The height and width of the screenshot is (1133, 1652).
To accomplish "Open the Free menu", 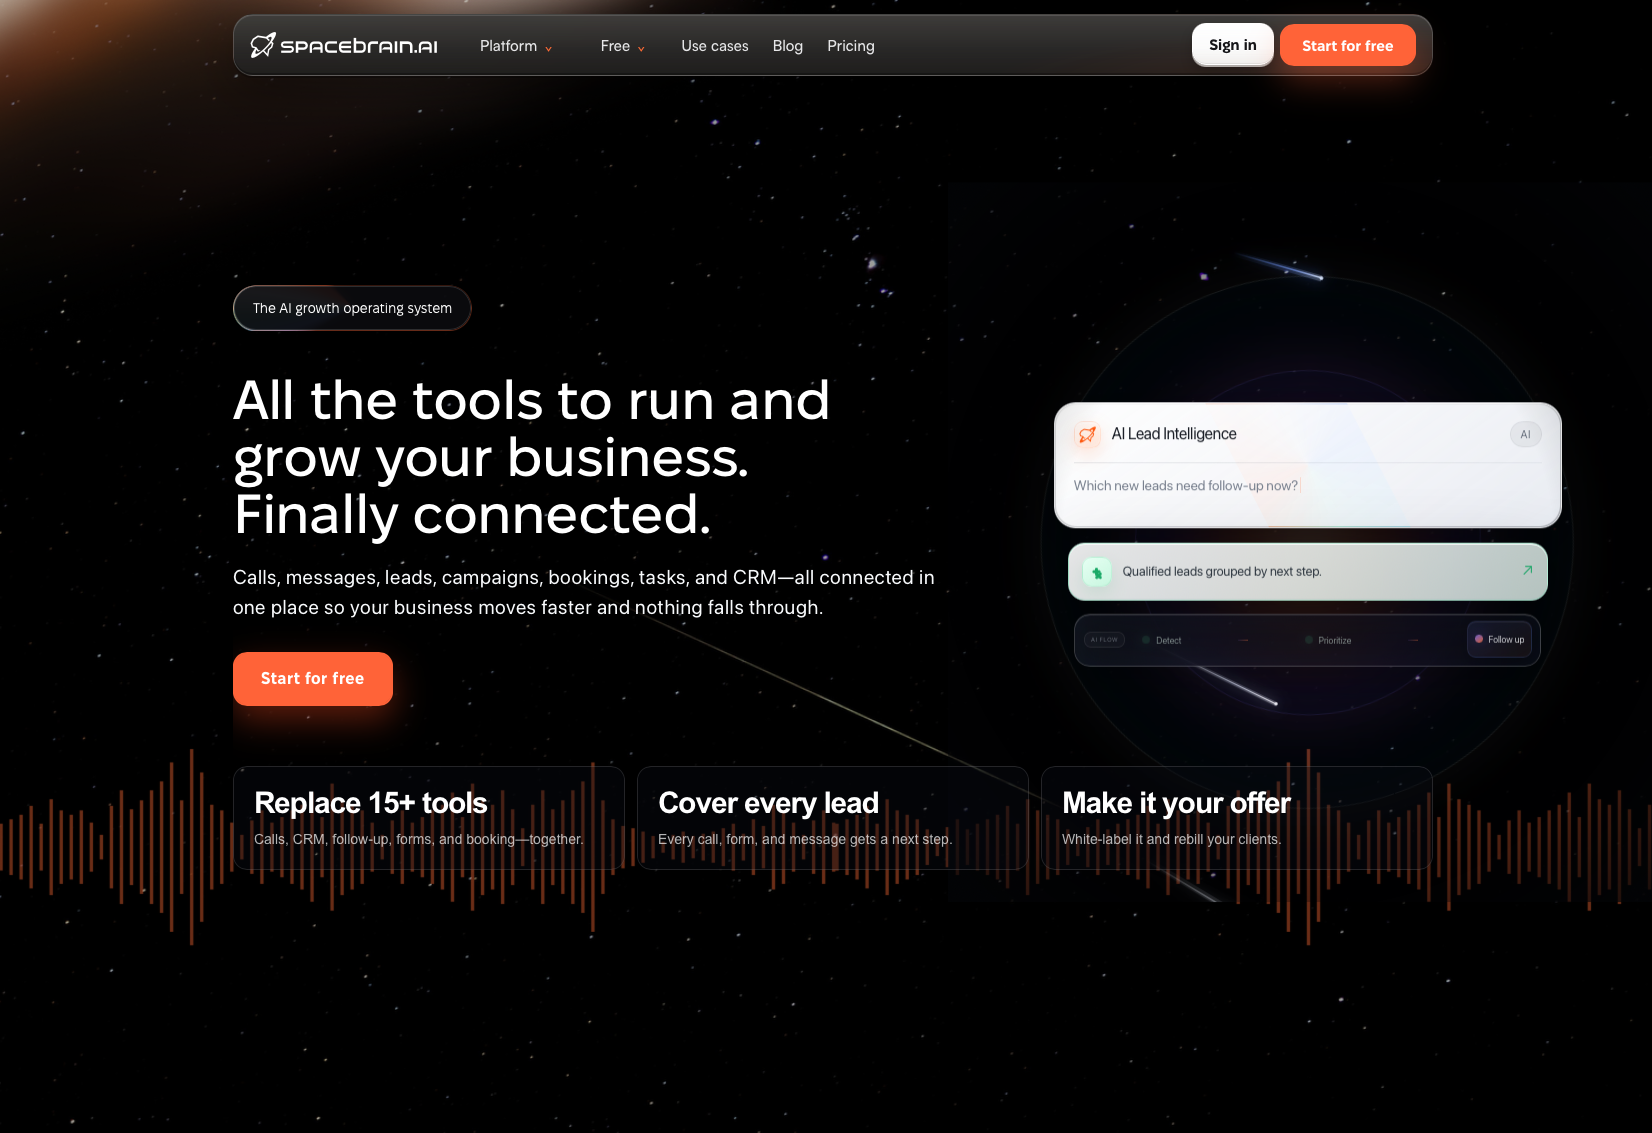I will (x=615, y=46).
